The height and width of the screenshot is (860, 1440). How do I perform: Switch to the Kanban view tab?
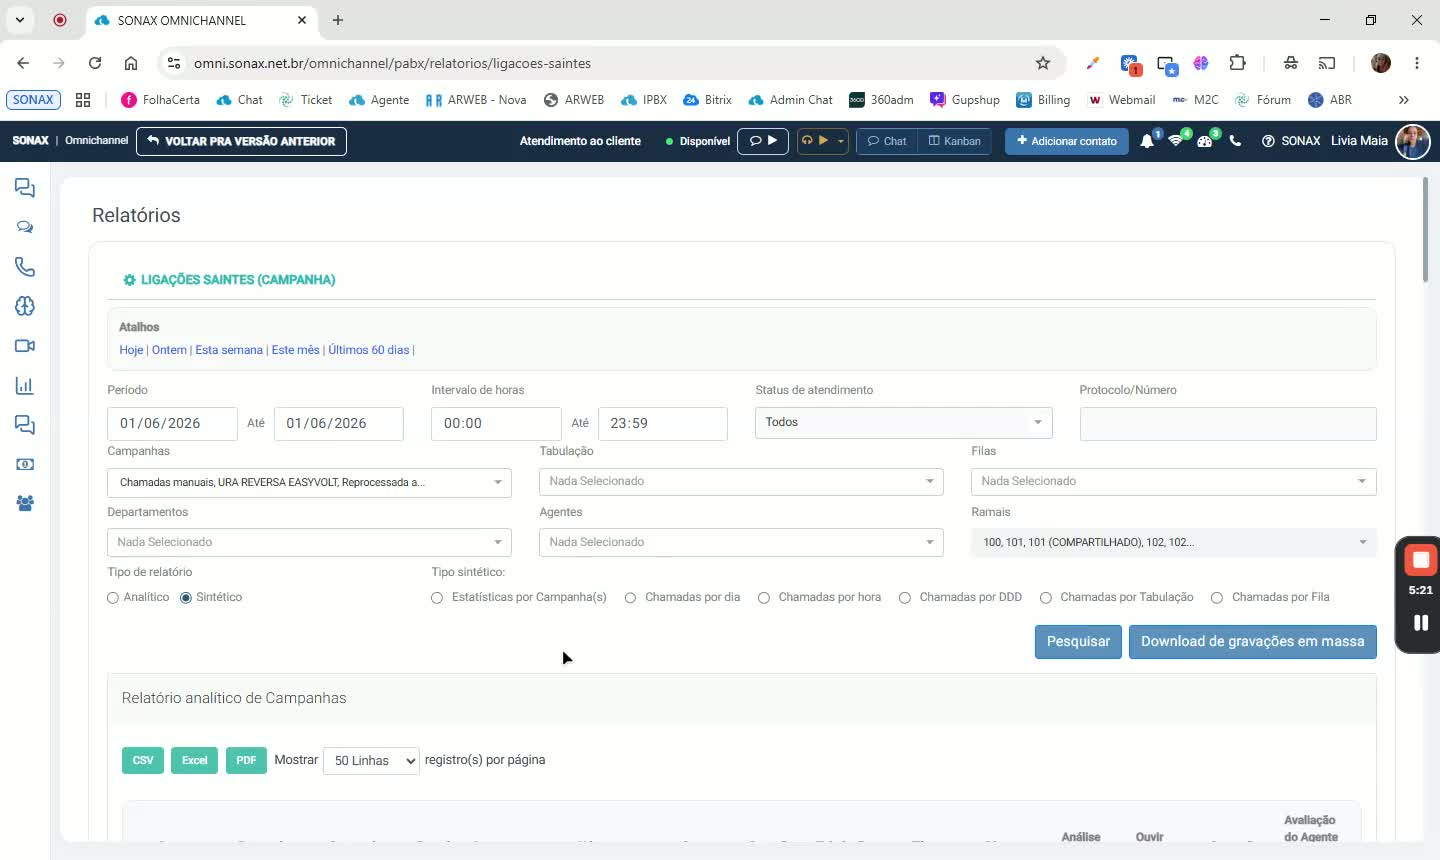[954, 141]
